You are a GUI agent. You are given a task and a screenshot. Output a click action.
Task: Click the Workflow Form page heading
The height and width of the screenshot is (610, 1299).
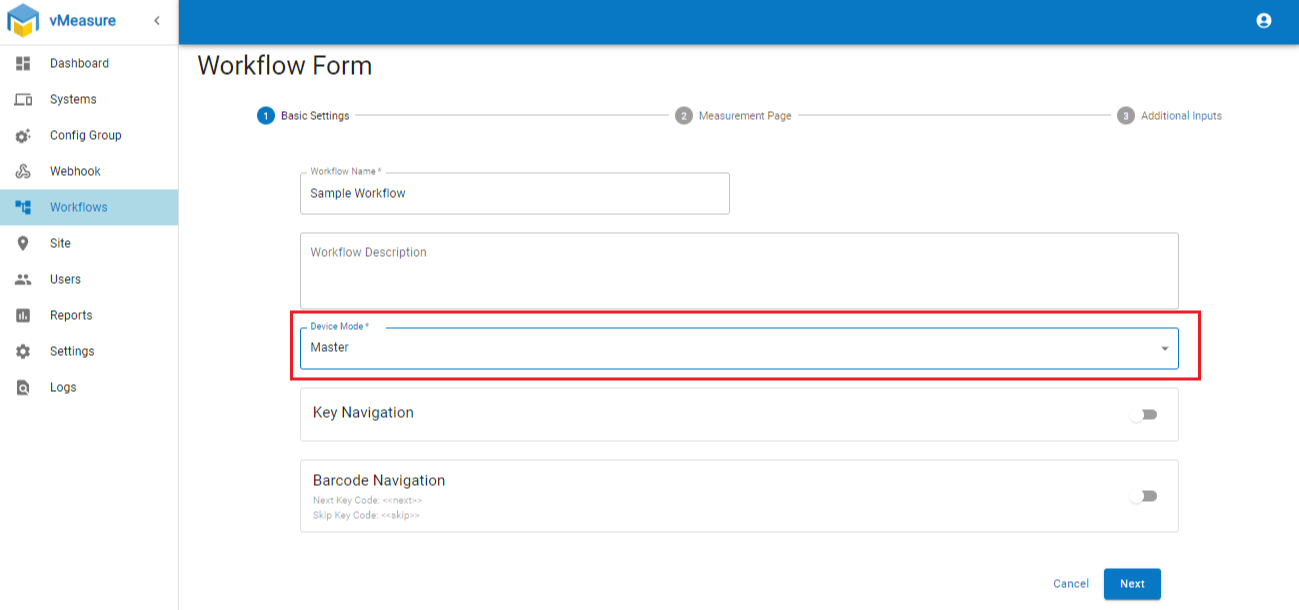tap(285, 66)
